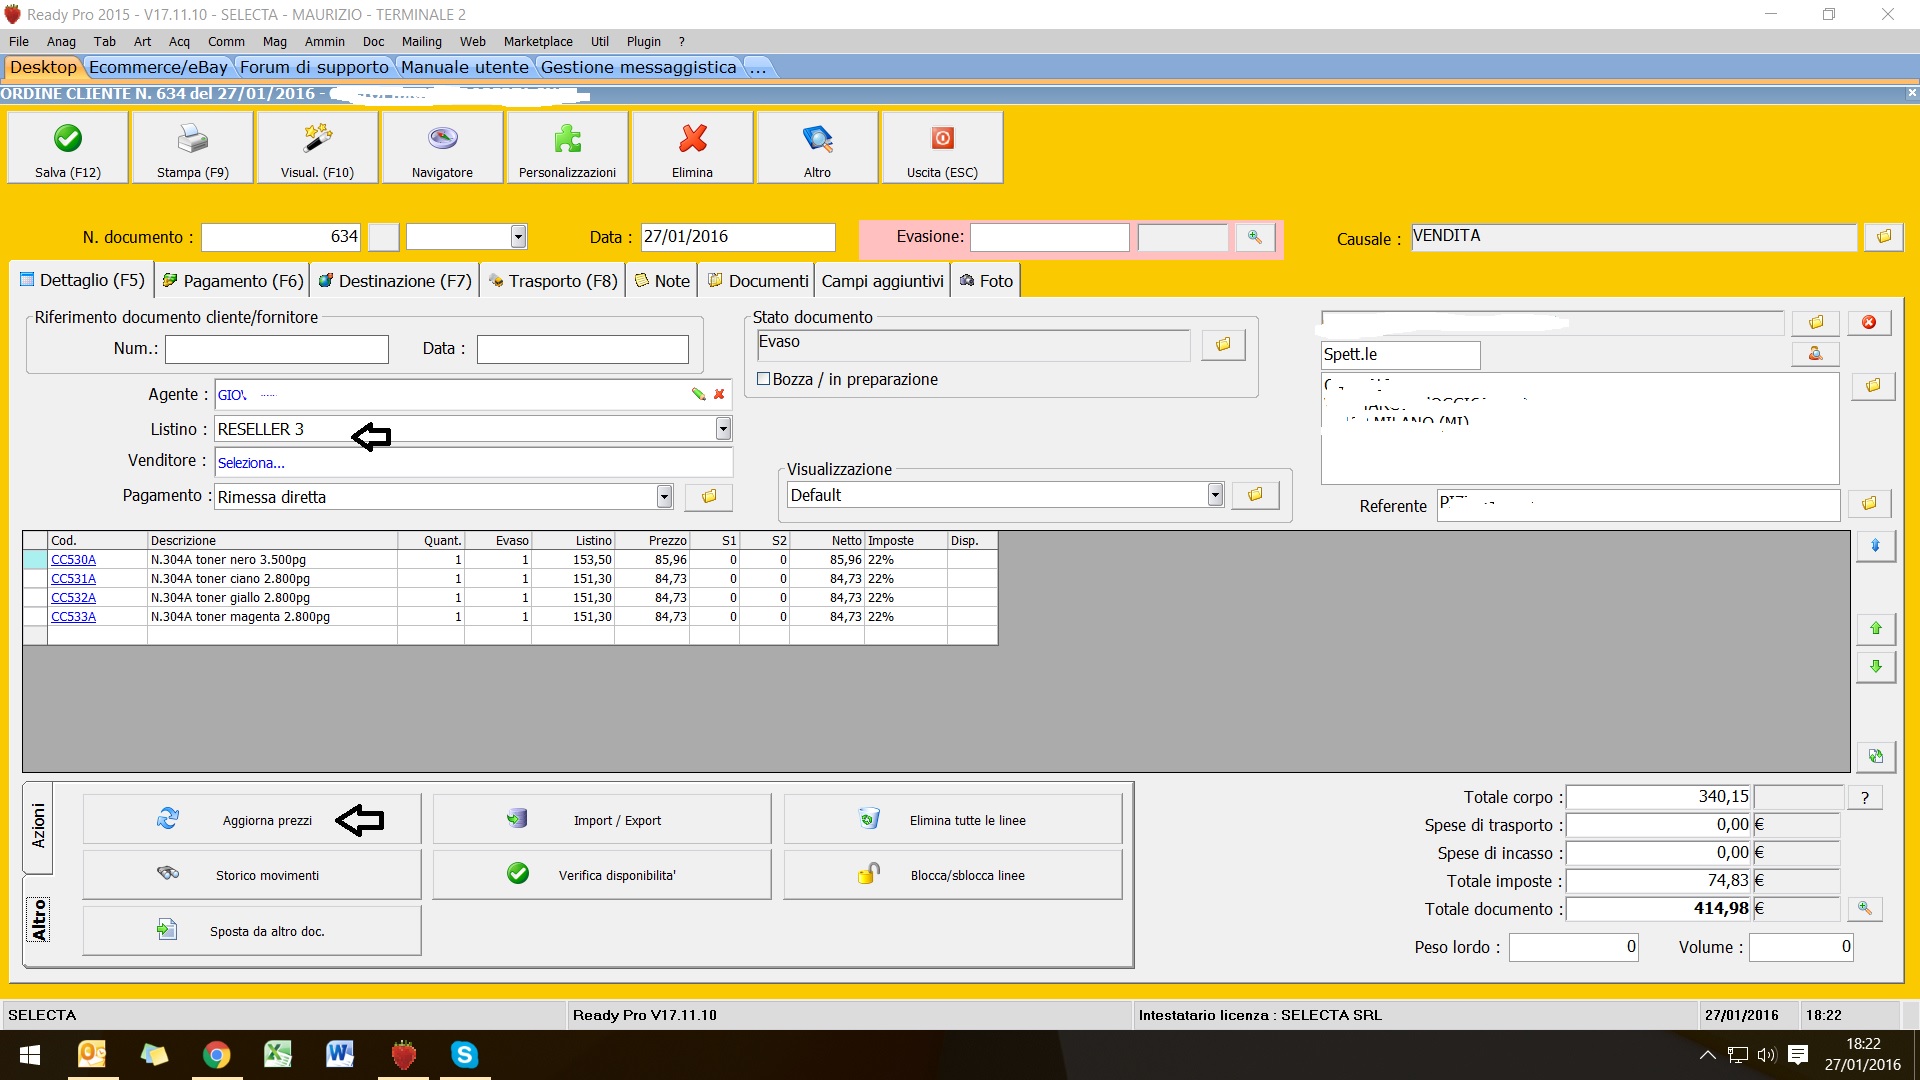Open Forum di supporto tab
Viewport: 1920px width, 1080px height.
pyautogui.click(x=314, y=67)
